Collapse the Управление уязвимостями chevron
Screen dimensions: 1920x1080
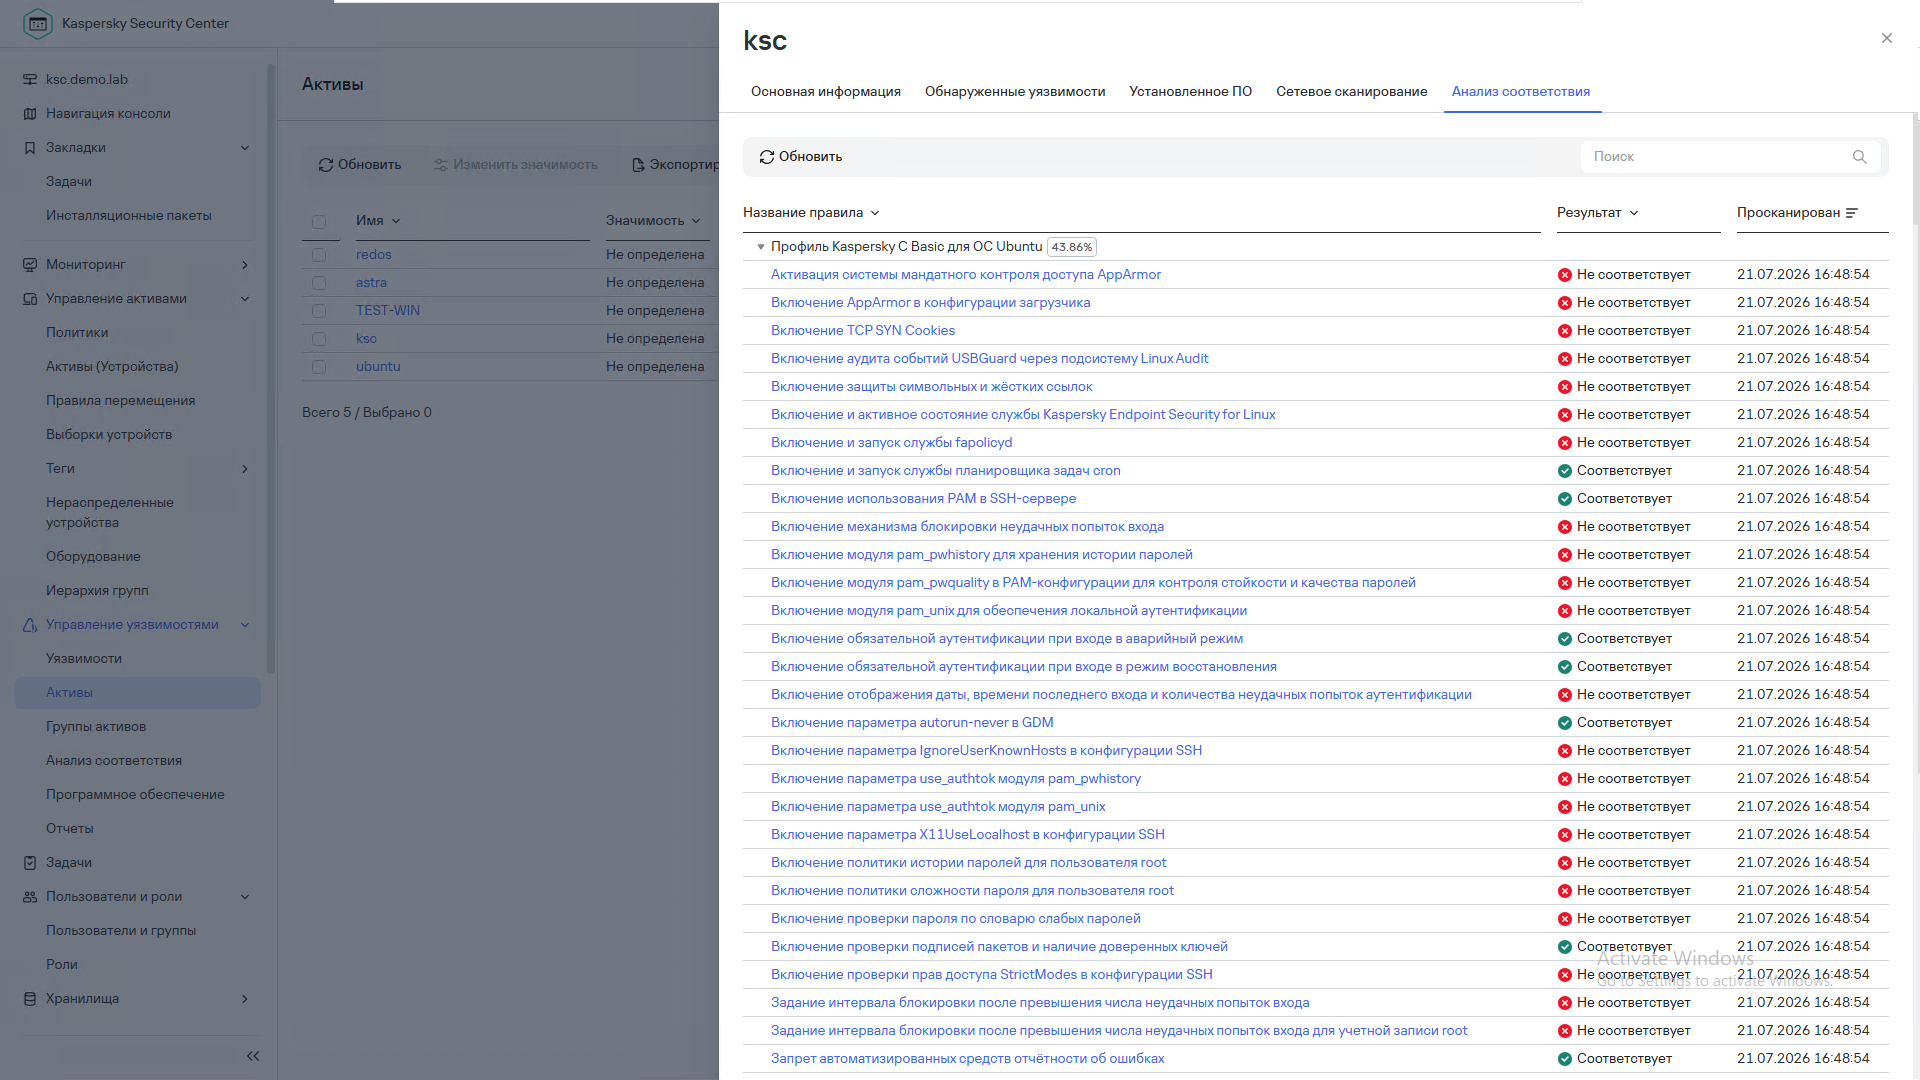pos(245,625)
